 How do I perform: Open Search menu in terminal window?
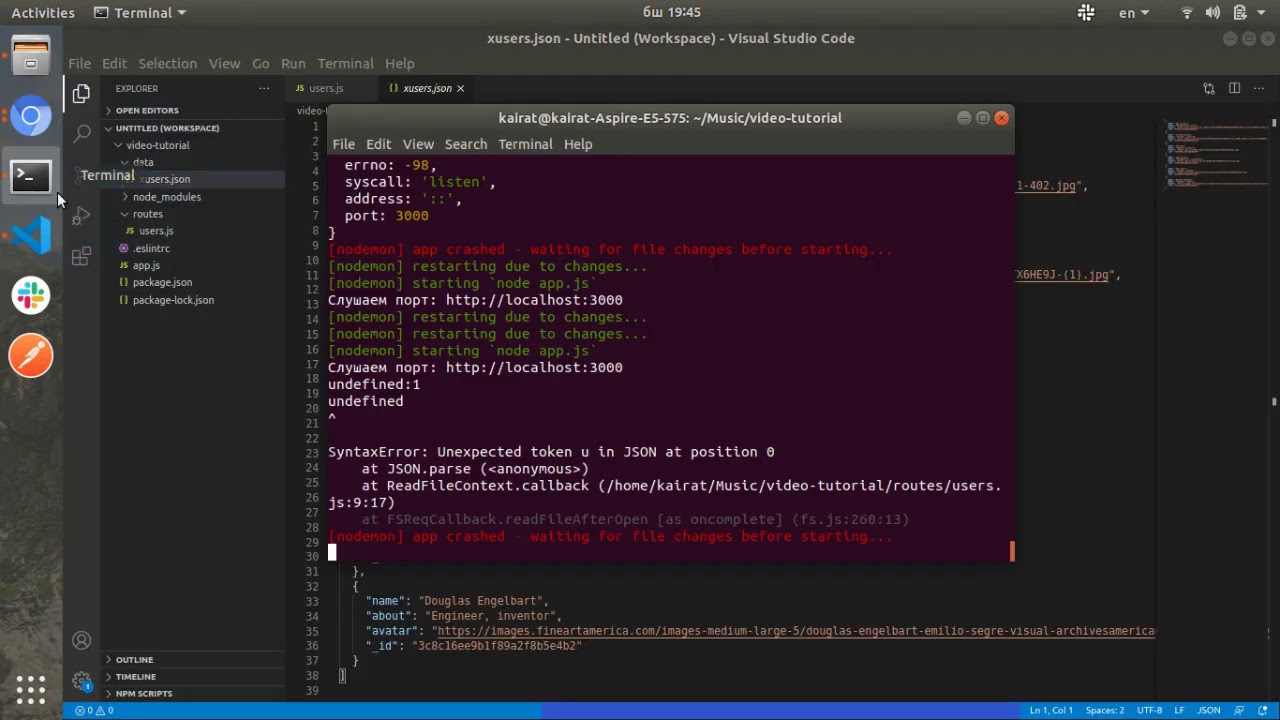coord(466,144)
